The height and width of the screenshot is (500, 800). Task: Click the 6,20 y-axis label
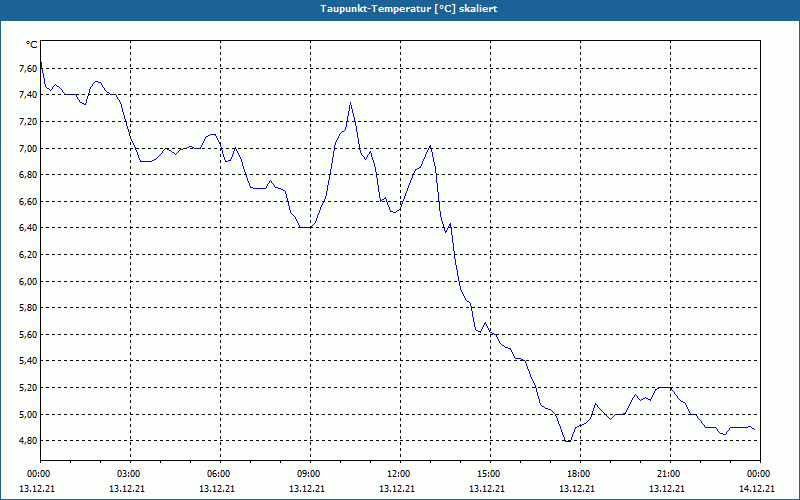click(x=28, y=255)
